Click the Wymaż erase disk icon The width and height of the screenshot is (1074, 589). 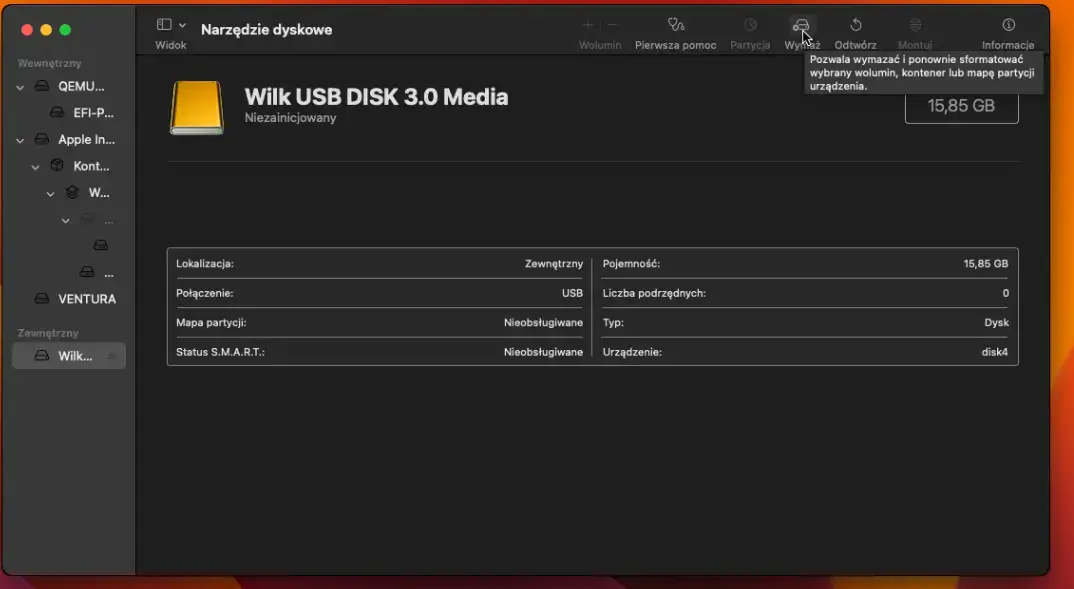(800, 25)
